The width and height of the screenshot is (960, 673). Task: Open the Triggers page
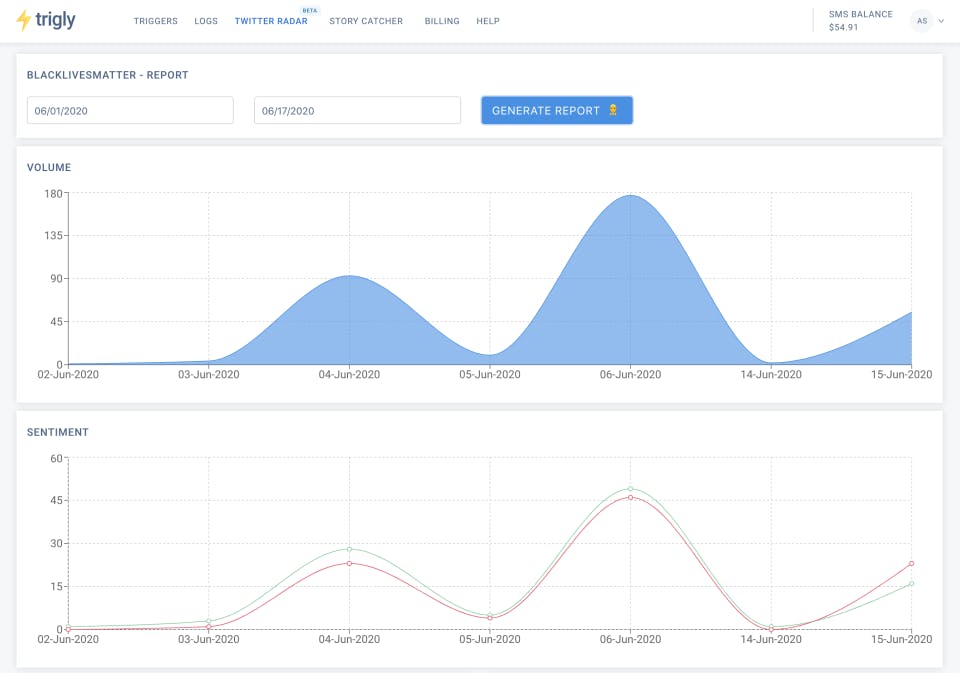click(155, 21)
